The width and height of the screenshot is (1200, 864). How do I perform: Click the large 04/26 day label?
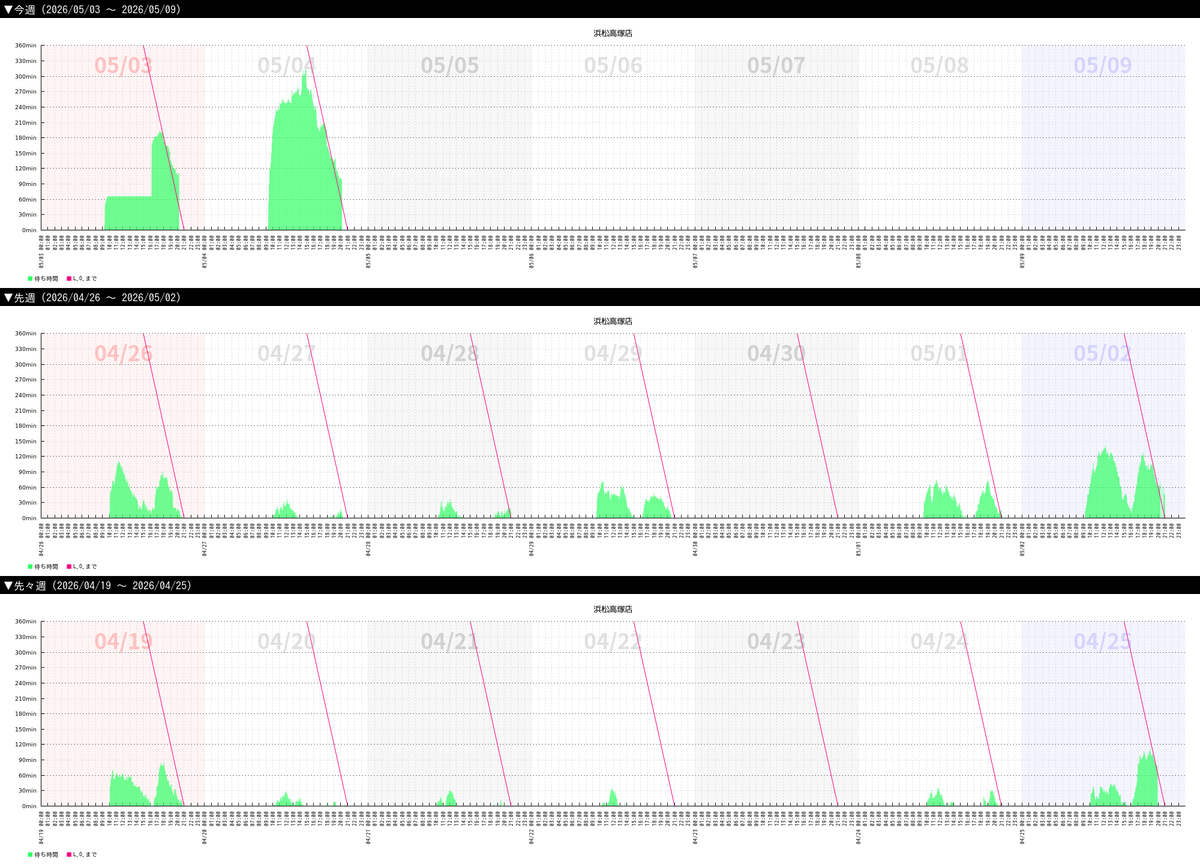tap(124, 354)
